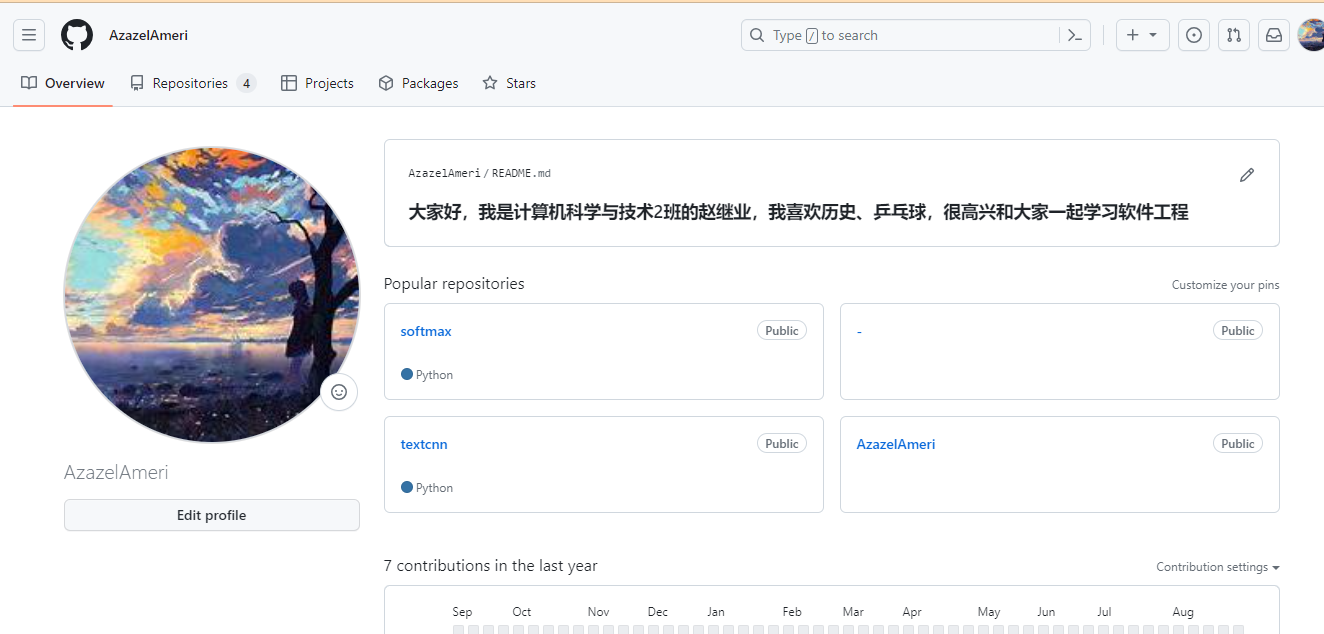Click the Aug label on contribution graph
The image size is (1324, 634).
tap(1183, 612)
